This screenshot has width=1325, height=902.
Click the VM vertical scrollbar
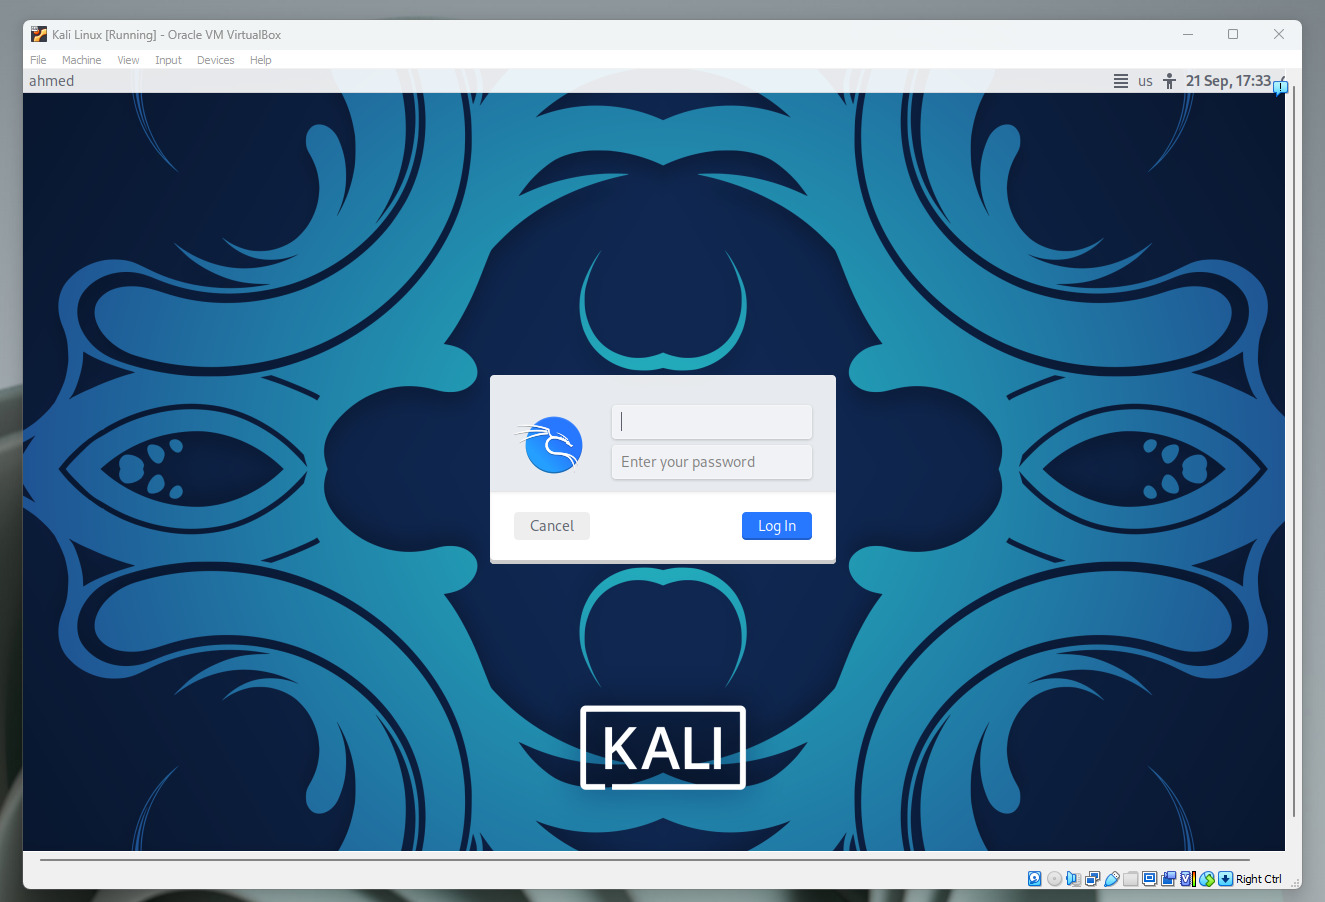(x=1294, y=451)
